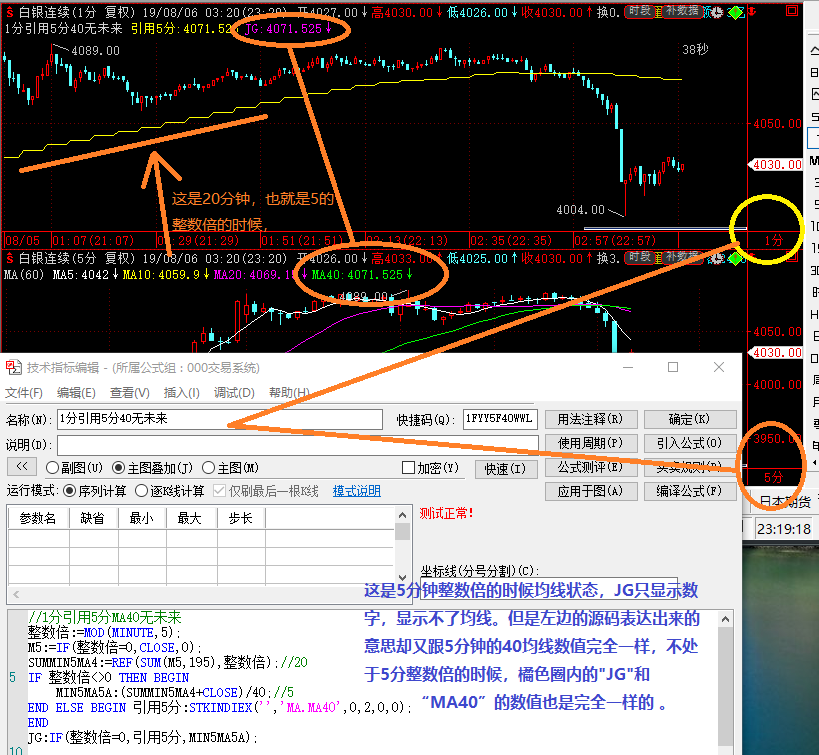Confirm with the 确定(K) button
Screen dimensions: 819x755
point(690,419)
